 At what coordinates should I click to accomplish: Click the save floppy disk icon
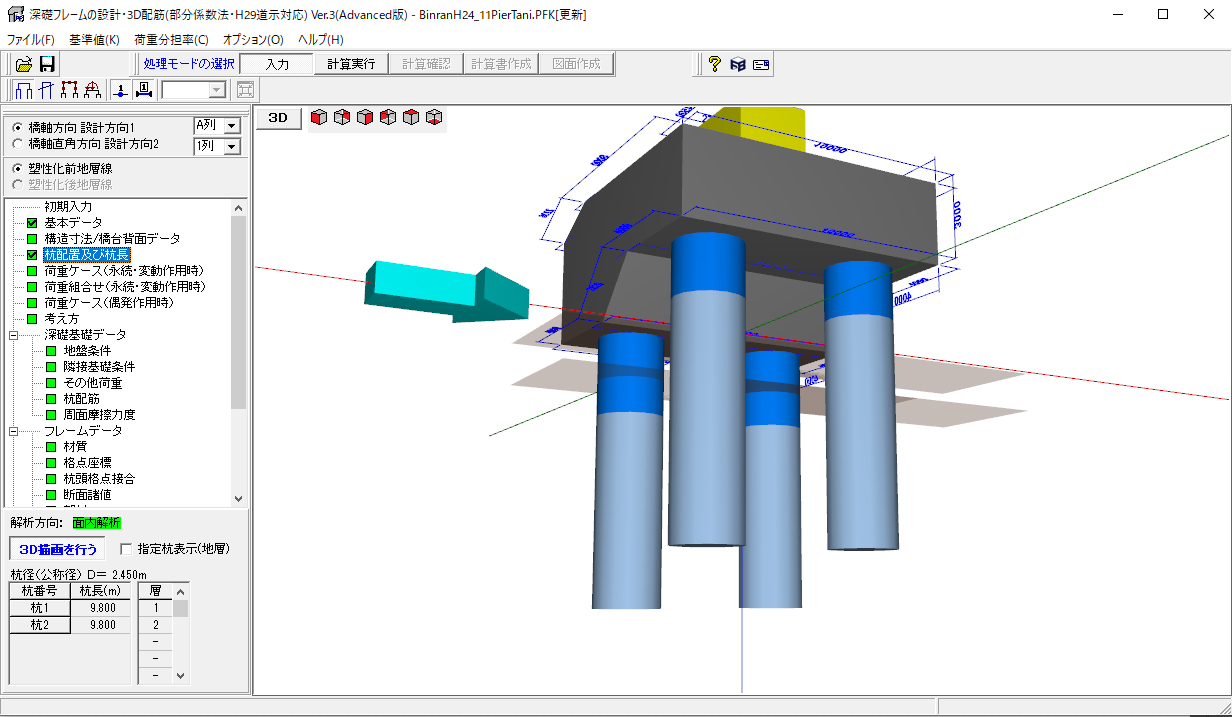click(47, 64)
